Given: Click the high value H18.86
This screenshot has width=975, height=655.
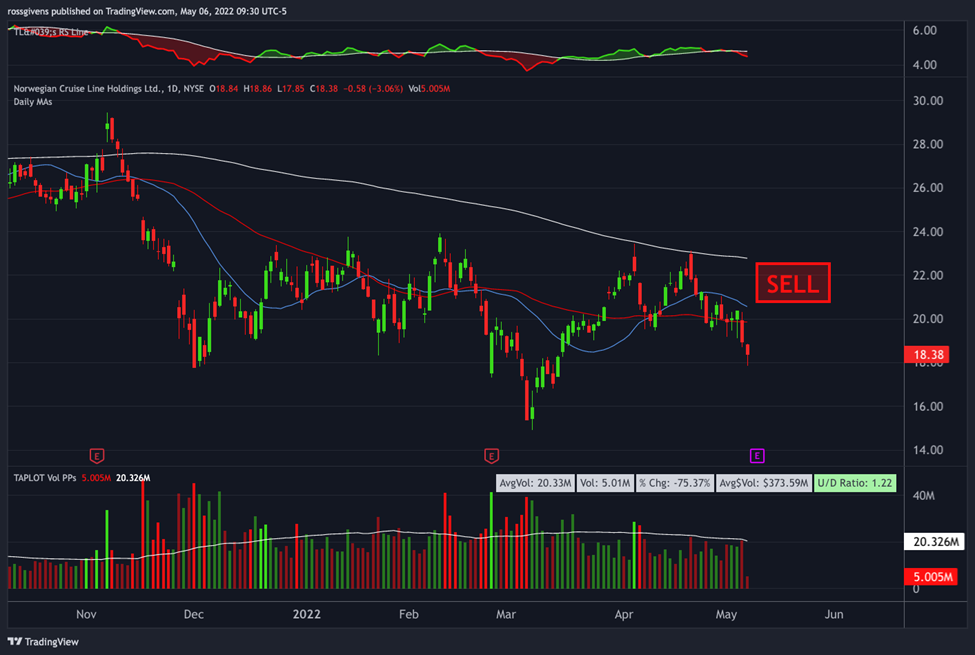Looking at the screenshot, I should (257, 88).
